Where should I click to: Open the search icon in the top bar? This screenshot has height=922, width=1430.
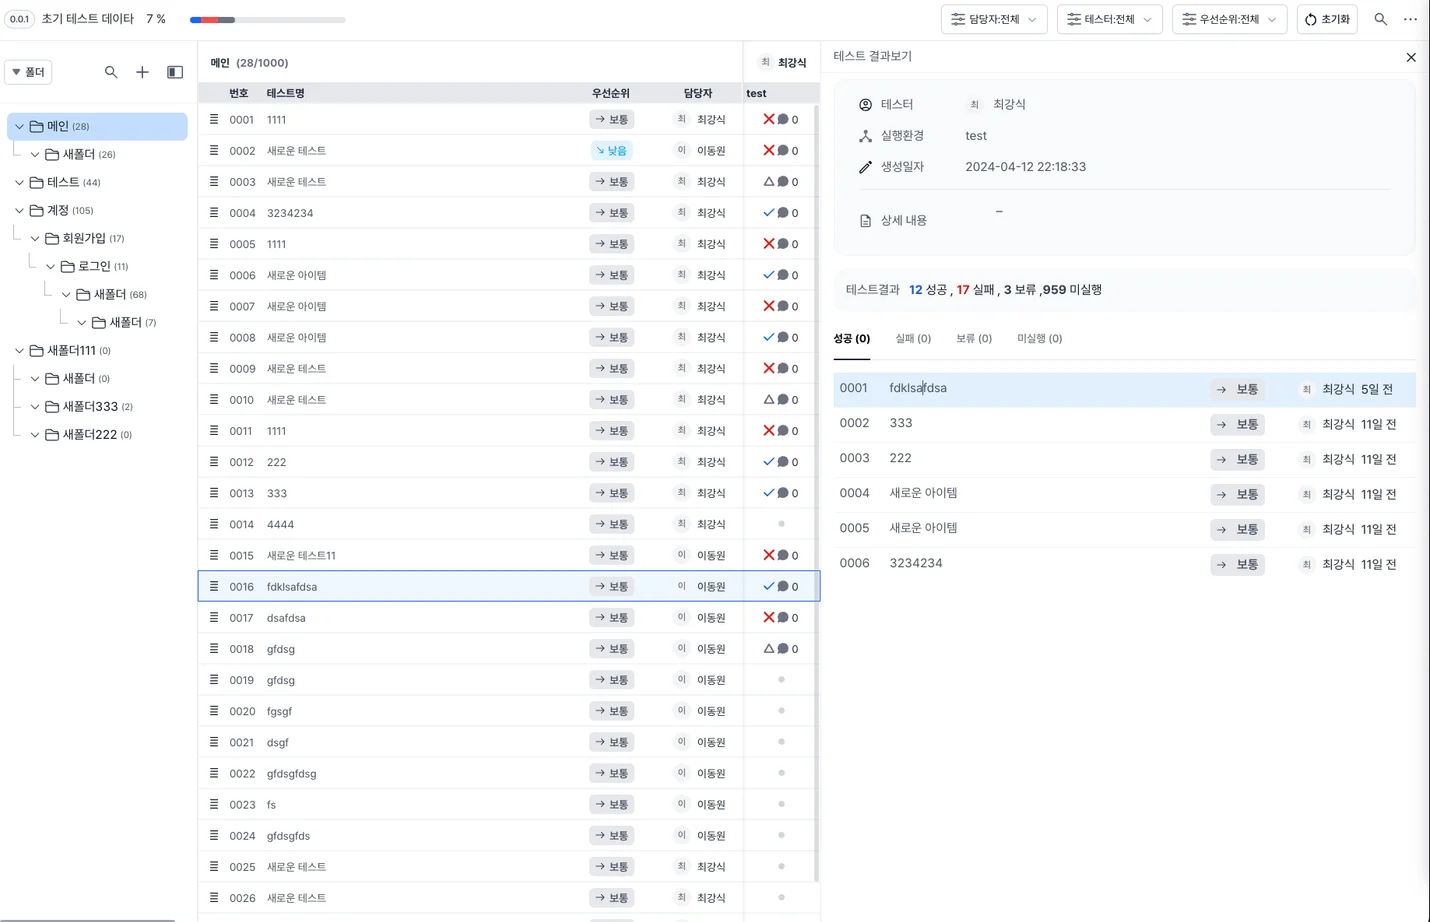[1380, 19]
